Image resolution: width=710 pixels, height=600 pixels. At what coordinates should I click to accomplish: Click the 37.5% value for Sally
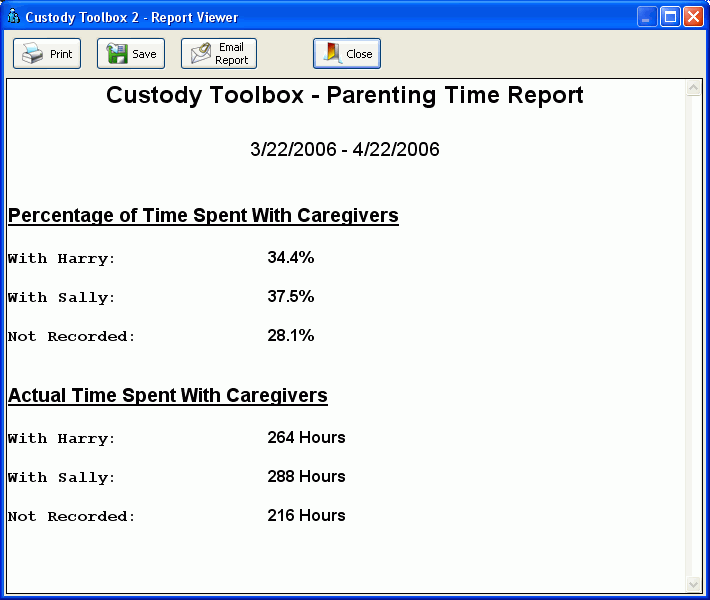(x=291, y=297)
